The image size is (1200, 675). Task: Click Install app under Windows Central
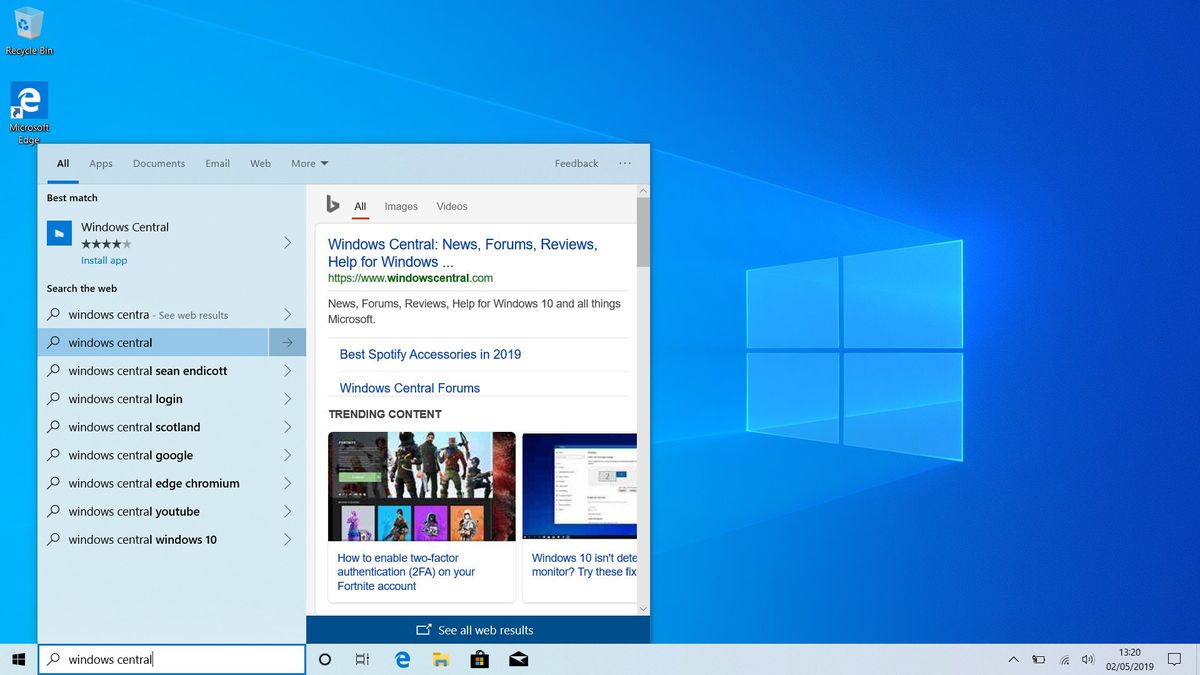click(x=103, y=260)
